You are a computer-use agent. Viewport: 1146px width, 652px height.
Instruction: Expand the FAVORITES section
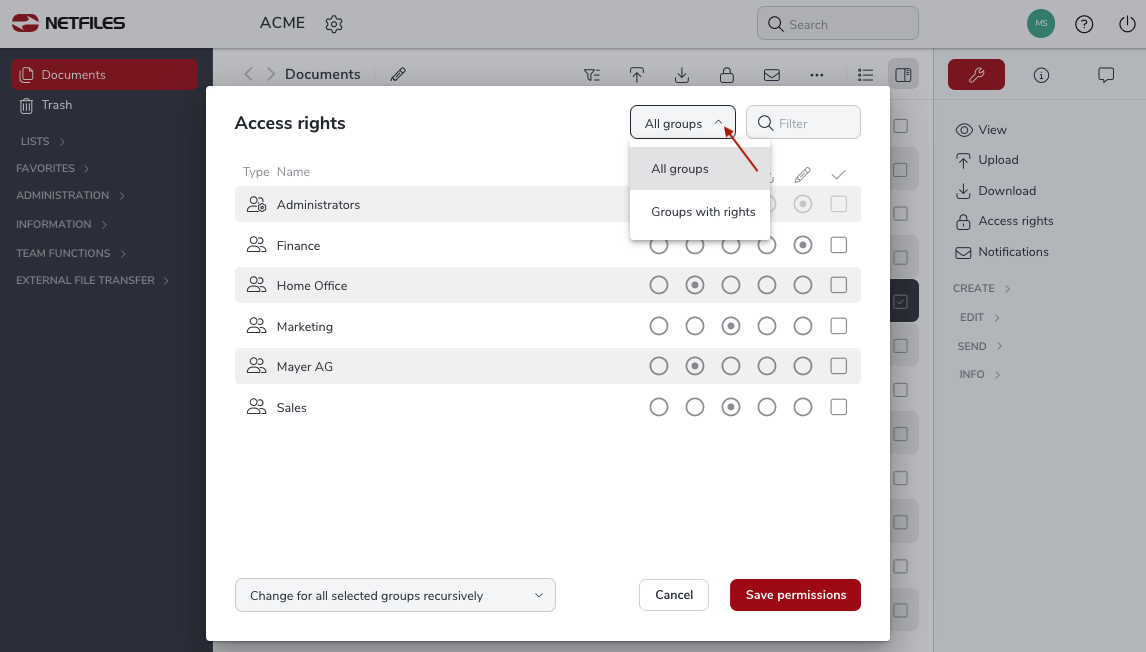pos(53,168)
